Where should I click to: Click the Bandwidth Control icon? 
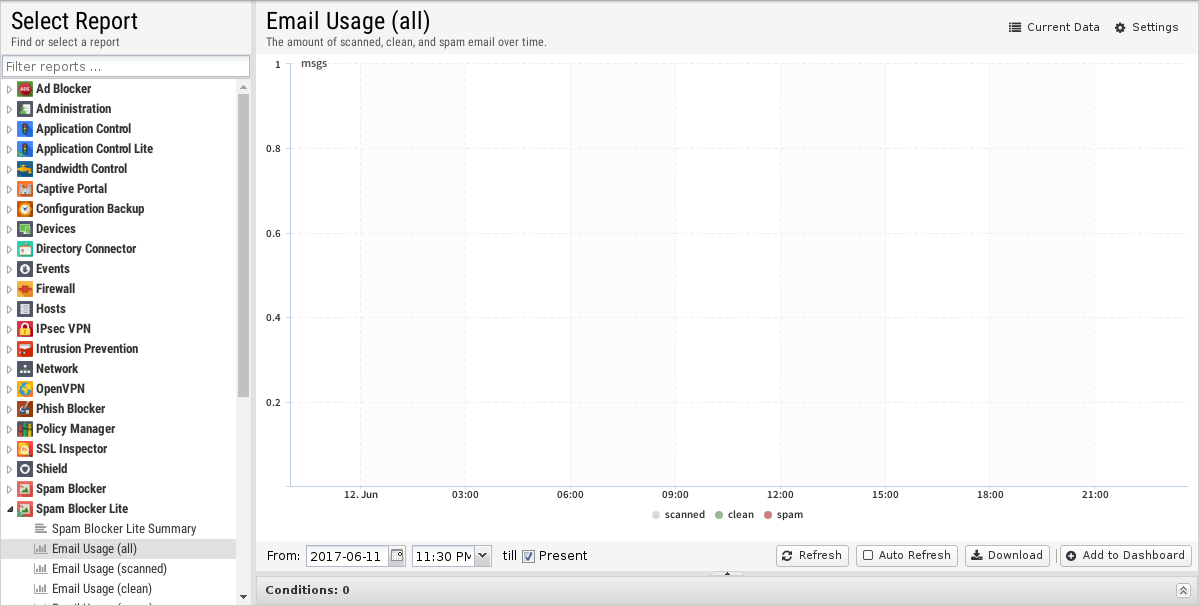click(x=24, y=169)
